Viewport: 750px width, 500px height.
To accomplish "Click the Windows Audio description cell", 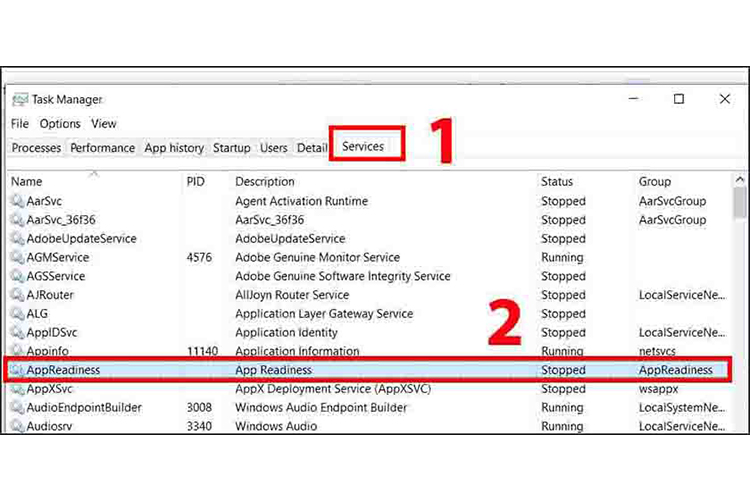I will [x=276, y=426].
